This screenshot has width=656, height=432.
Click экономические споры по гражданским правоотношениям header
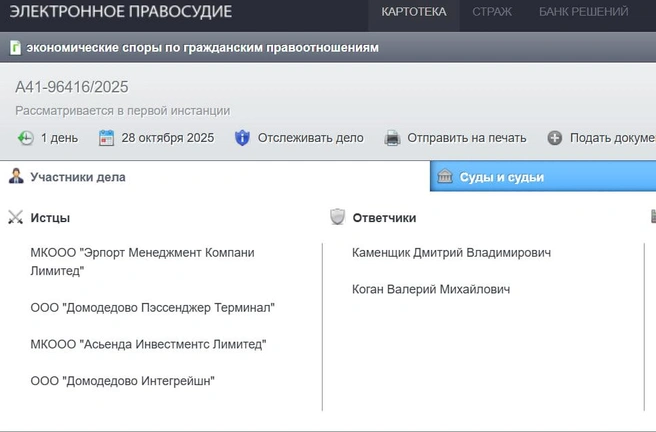click(203, 48)
